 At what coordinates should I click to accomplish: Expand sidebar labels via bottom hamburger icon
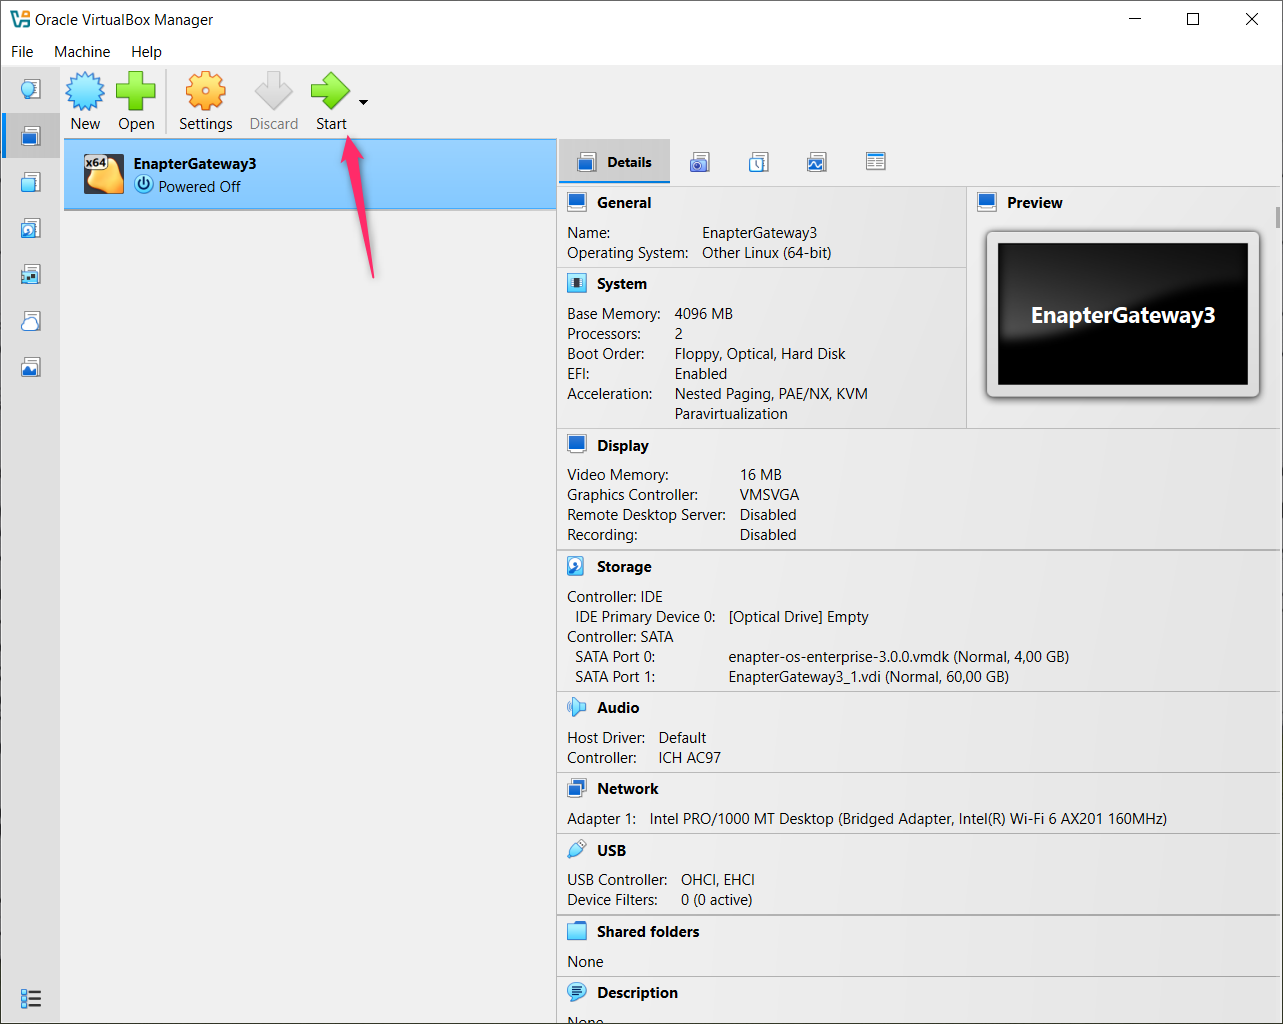30,998
